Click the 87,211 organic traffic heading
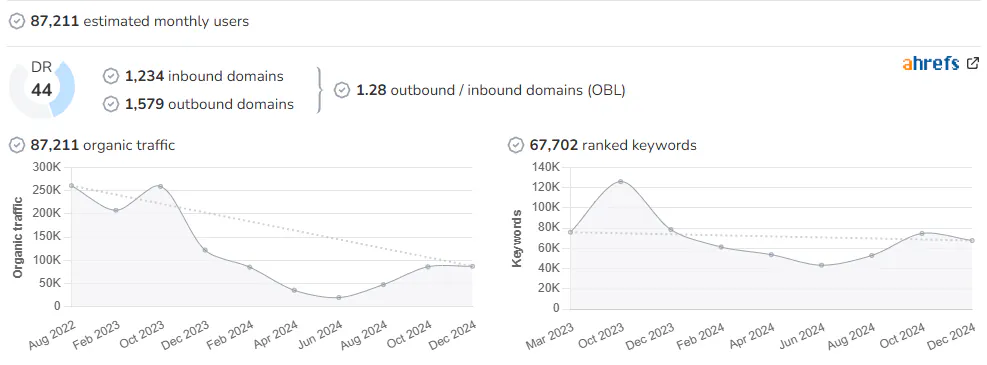The image size is (987, 365). tap(103, 145)
